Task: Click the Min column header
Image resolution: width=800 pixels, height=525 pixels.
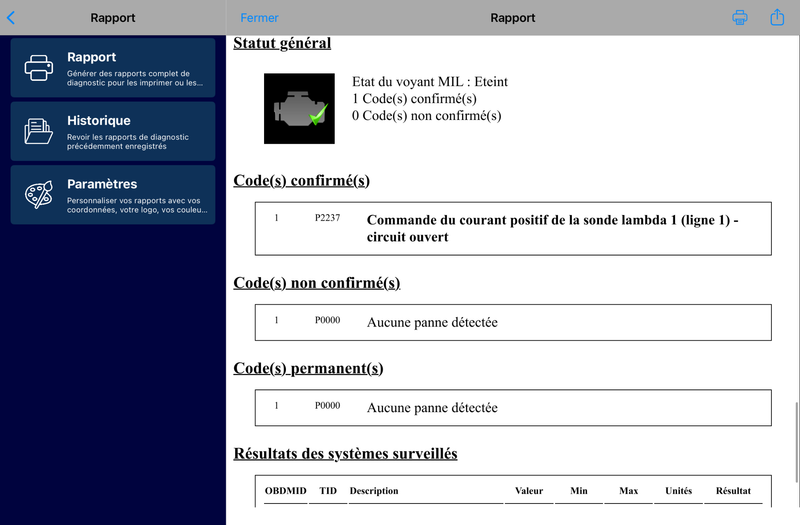Action: pos(579,491)
